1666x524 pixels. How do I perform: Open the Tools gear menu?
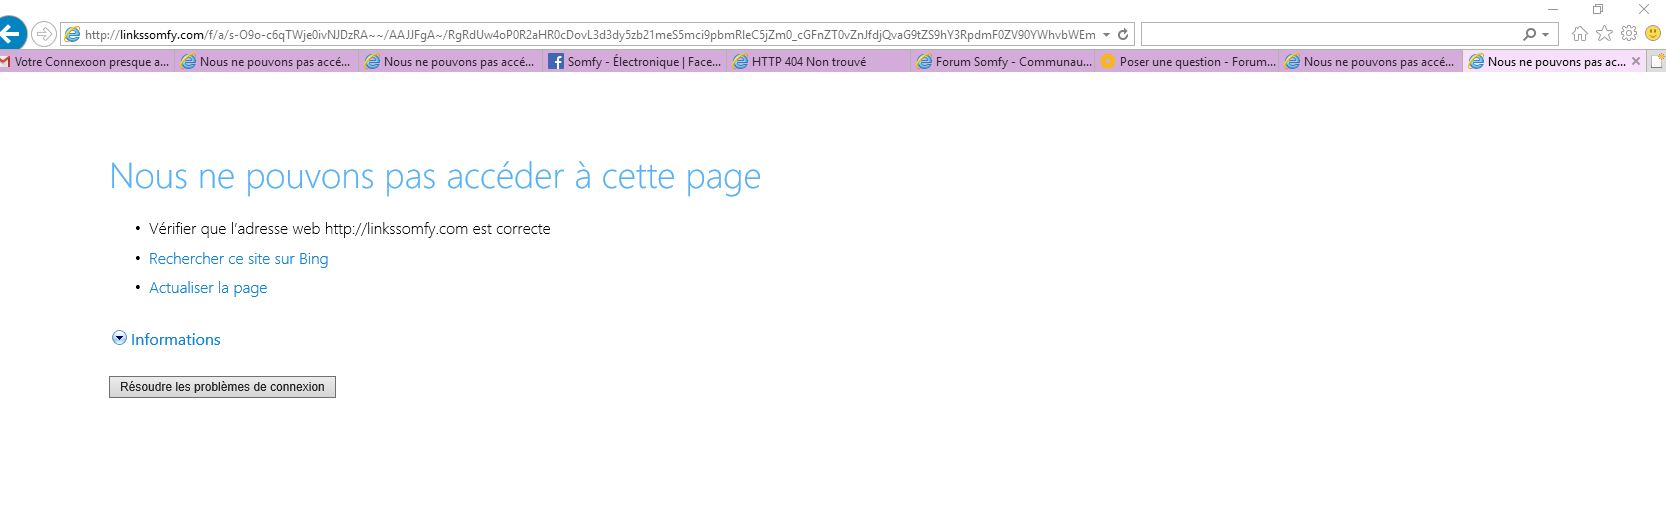pos(1629,34)
